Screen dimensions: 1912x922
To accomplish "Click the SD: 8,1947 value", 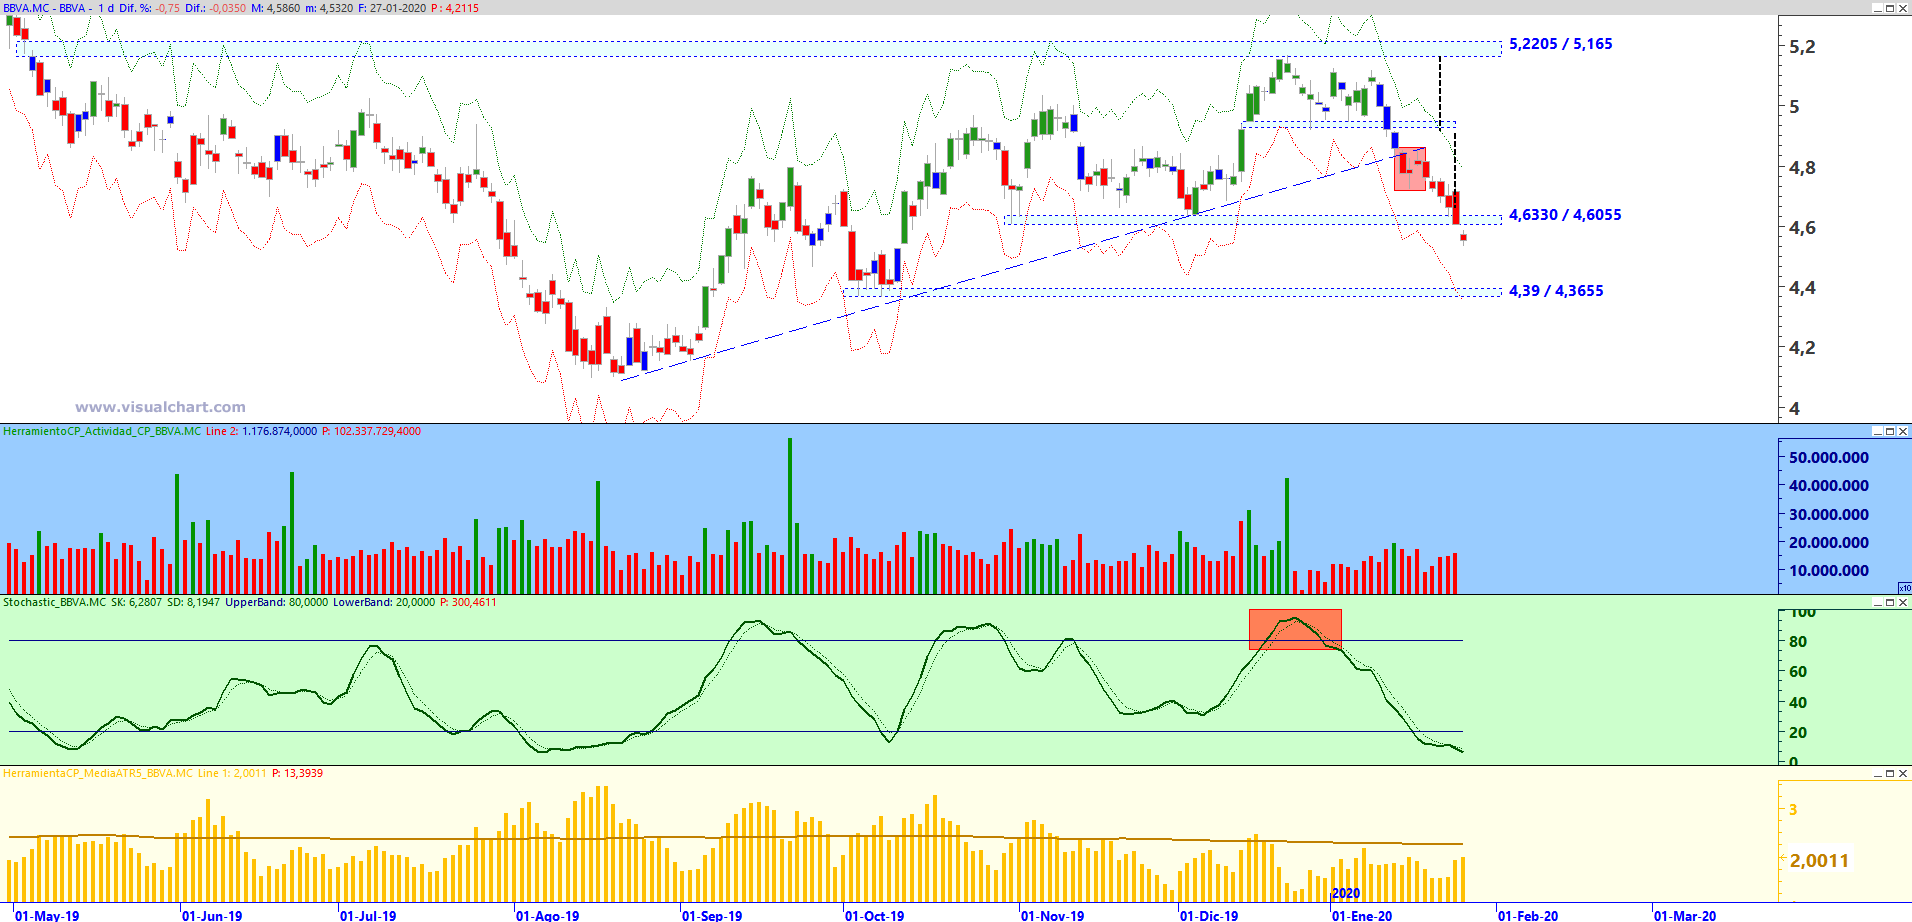I will pos(193,603).
